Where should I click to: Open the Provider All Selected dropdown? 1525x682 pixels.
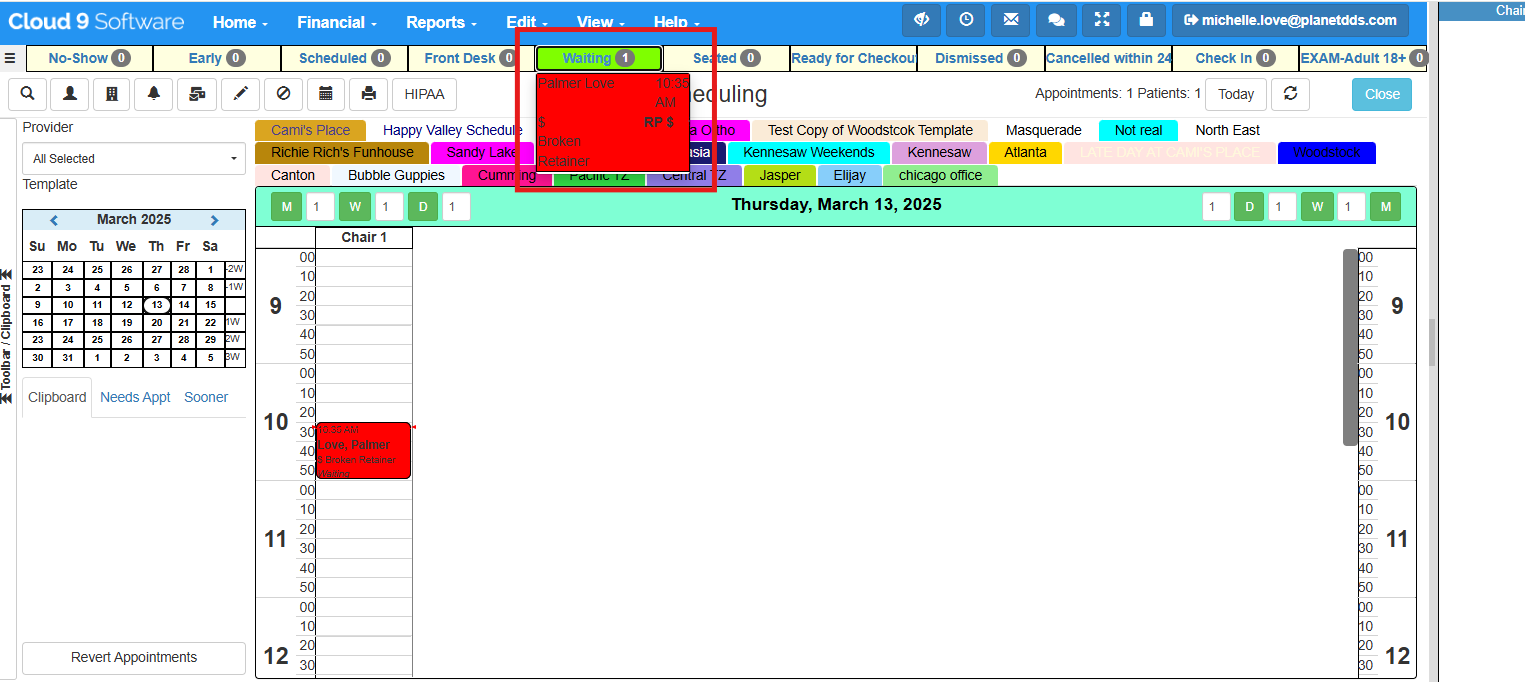pos(133,158)
